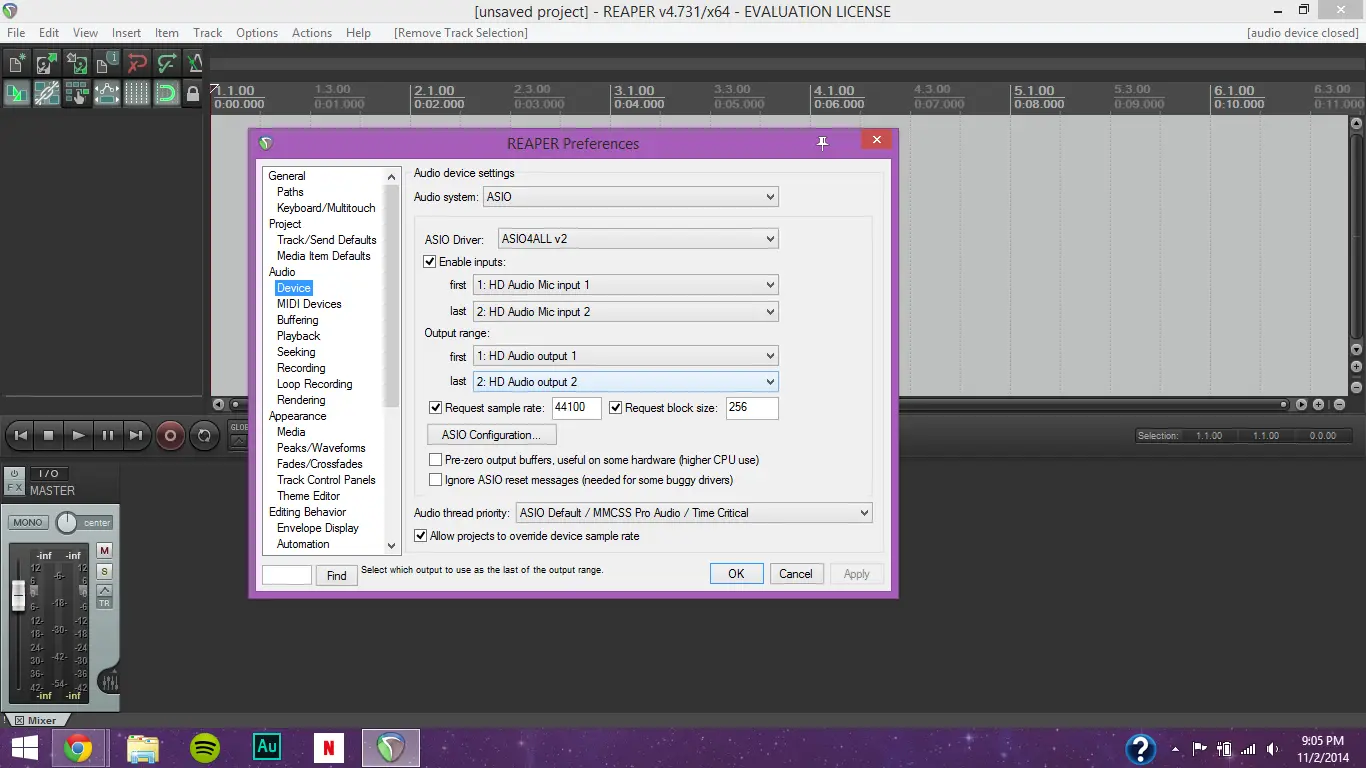1366x768 pixels.
Task: Click the Open Project disk icon
Action: [46, 63]
